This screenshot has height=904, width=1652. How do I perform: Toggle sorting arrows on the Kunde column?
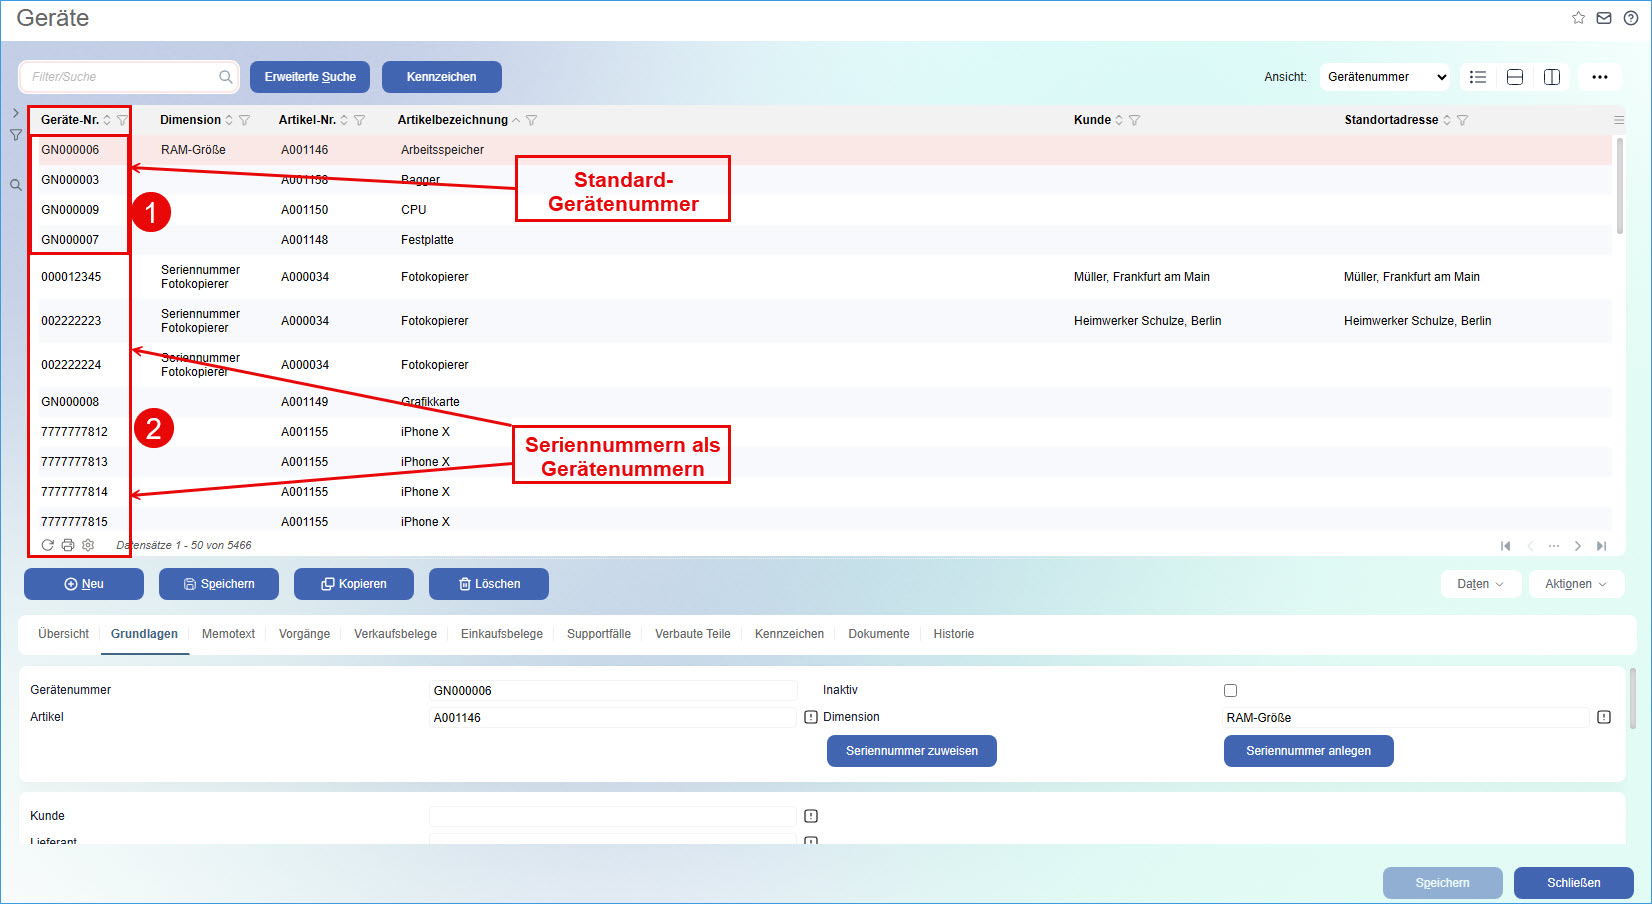1119,120
